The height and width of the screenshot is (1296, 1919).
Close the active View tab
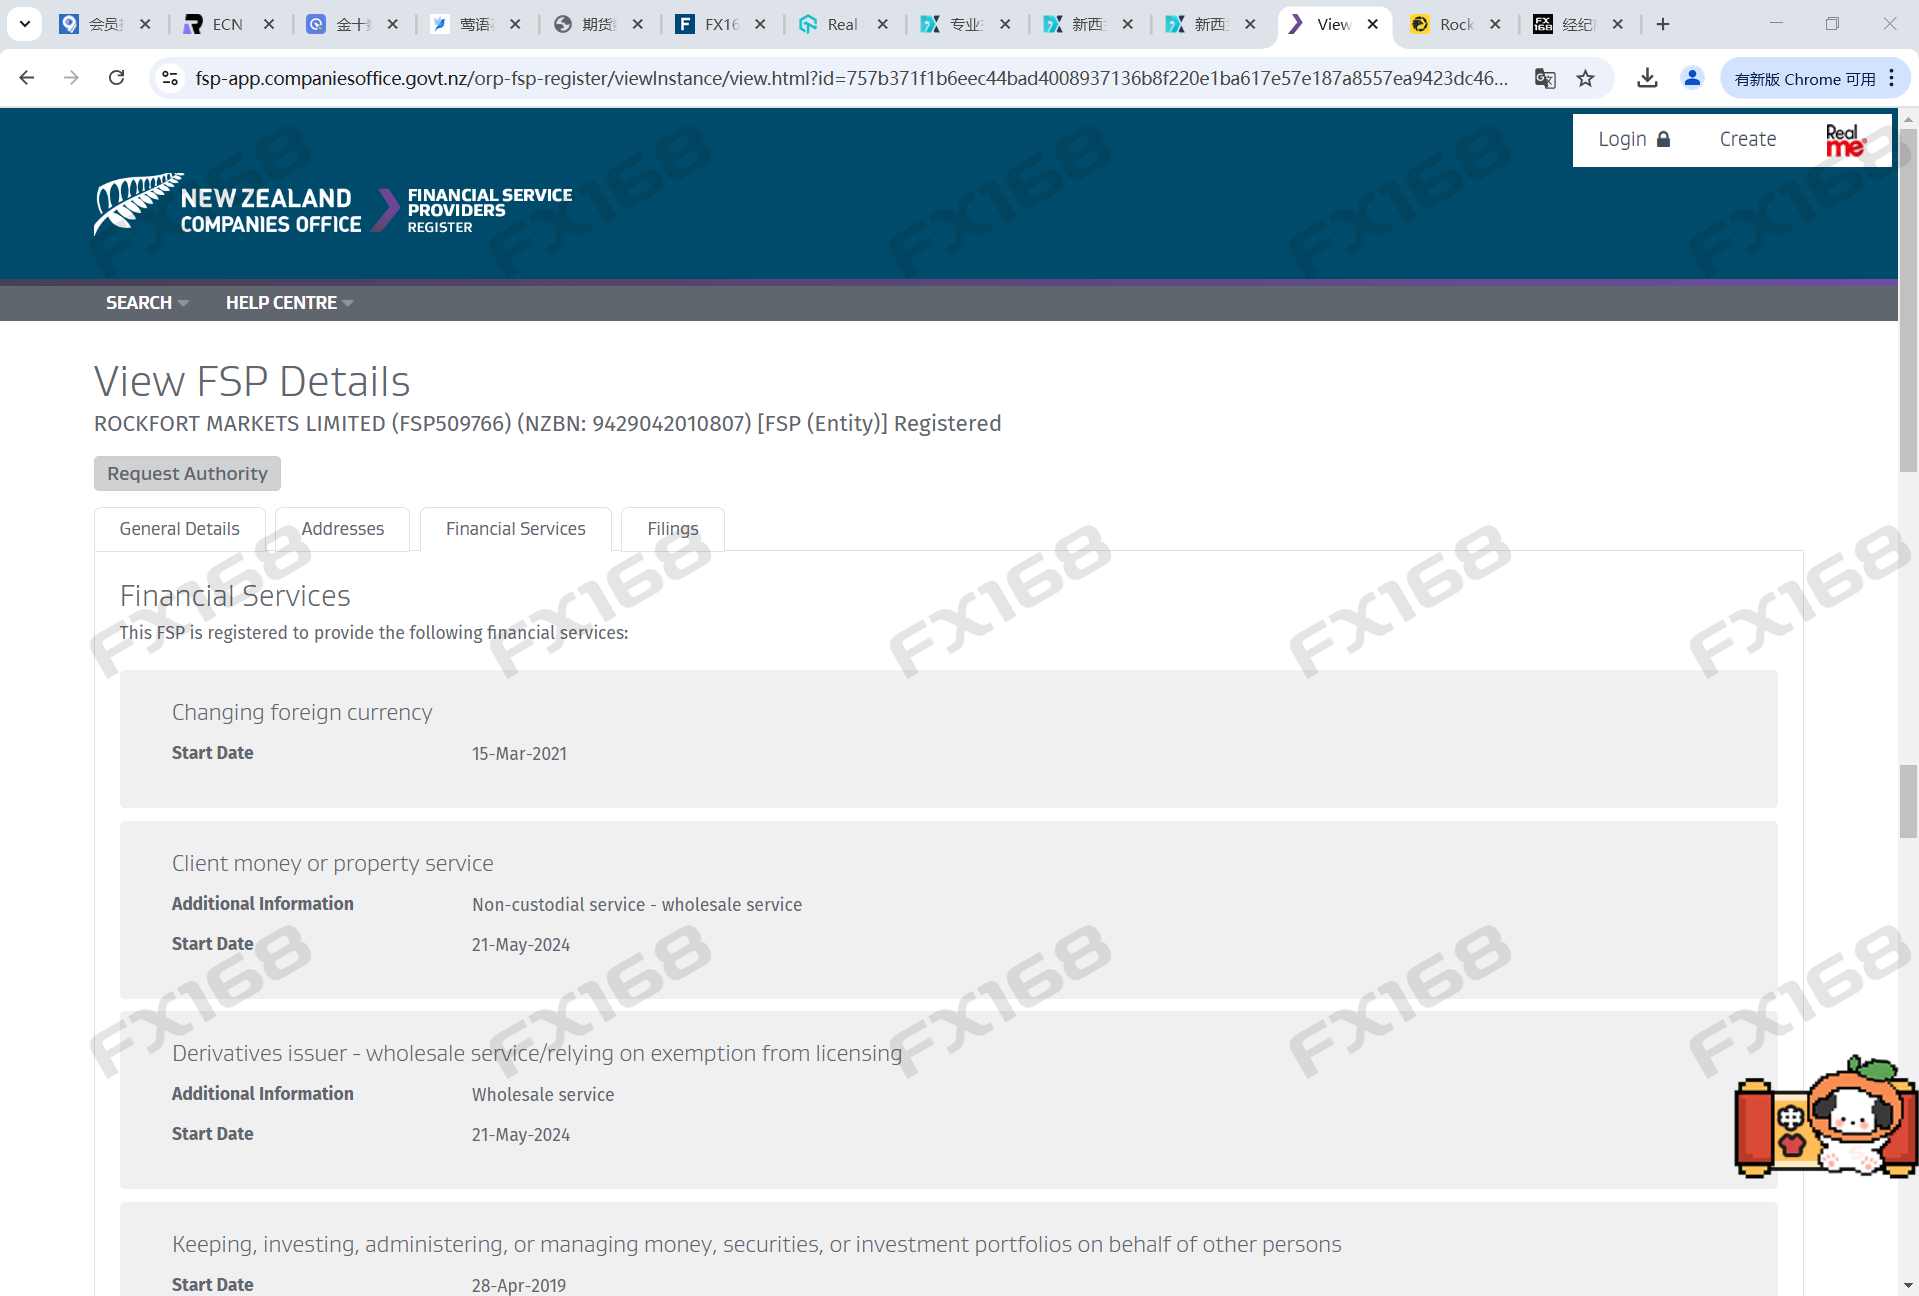pos(1373,24)
